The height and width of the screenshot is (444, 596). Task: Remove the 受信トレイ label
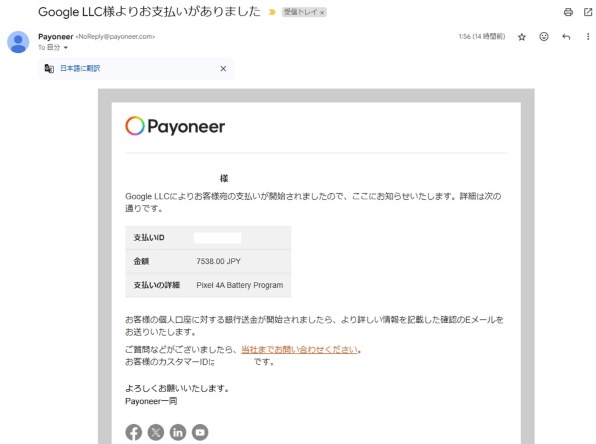point(322,13)
